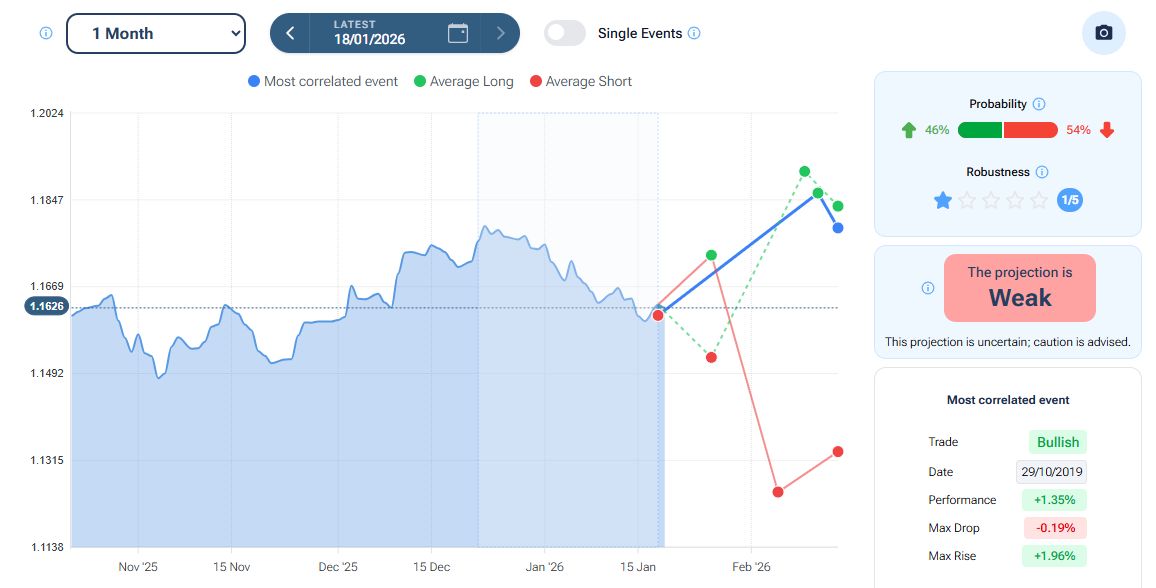Click the Bullish trade badge

click(1057, 442)
